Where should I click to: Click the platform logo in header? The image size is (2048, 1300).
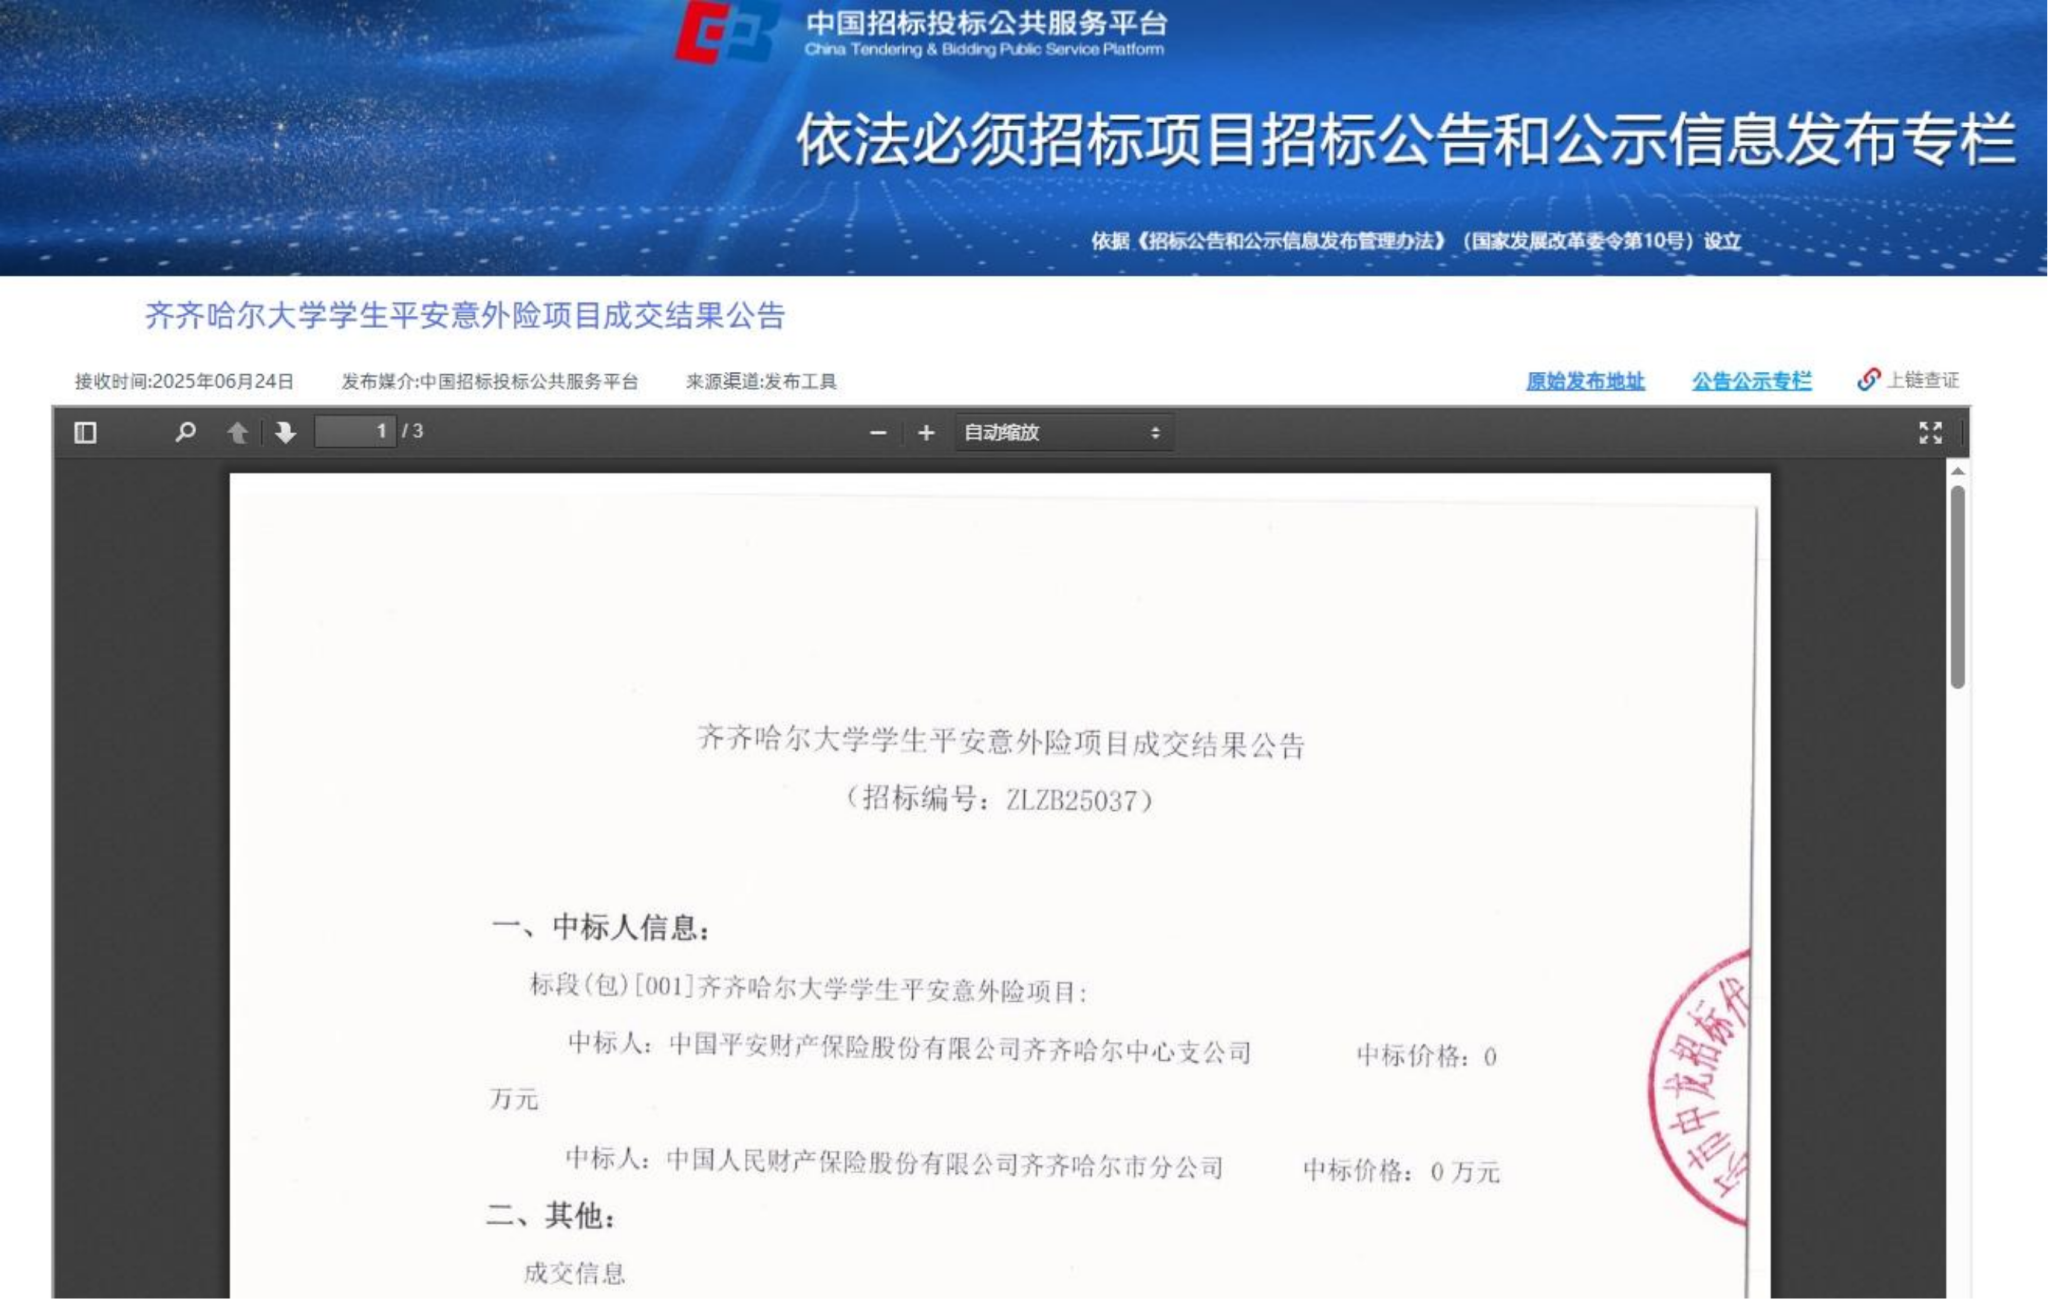tap(727, 32)
